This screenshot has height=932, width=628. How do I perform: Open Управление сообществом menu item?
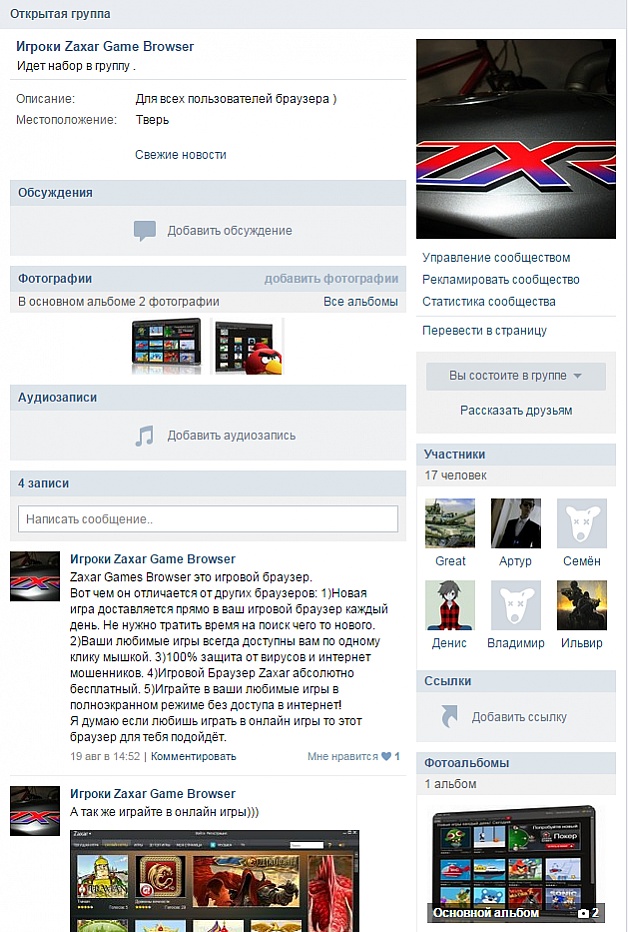(x=496, y=257)
